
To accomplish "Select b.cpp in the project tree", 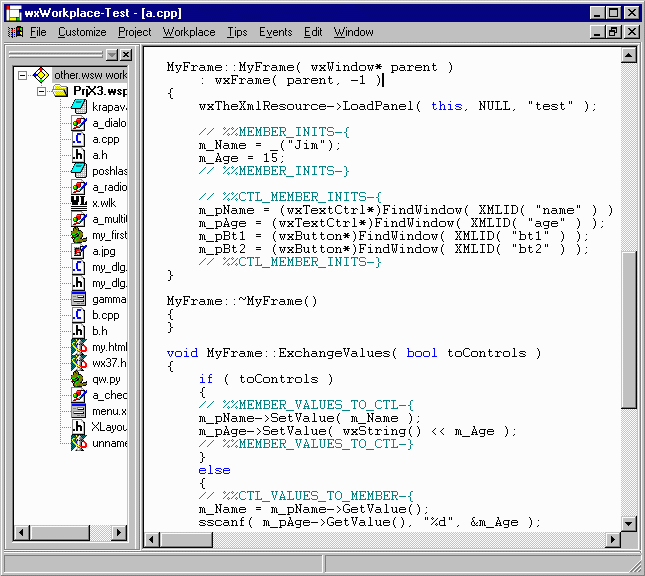I will [106, 315].
